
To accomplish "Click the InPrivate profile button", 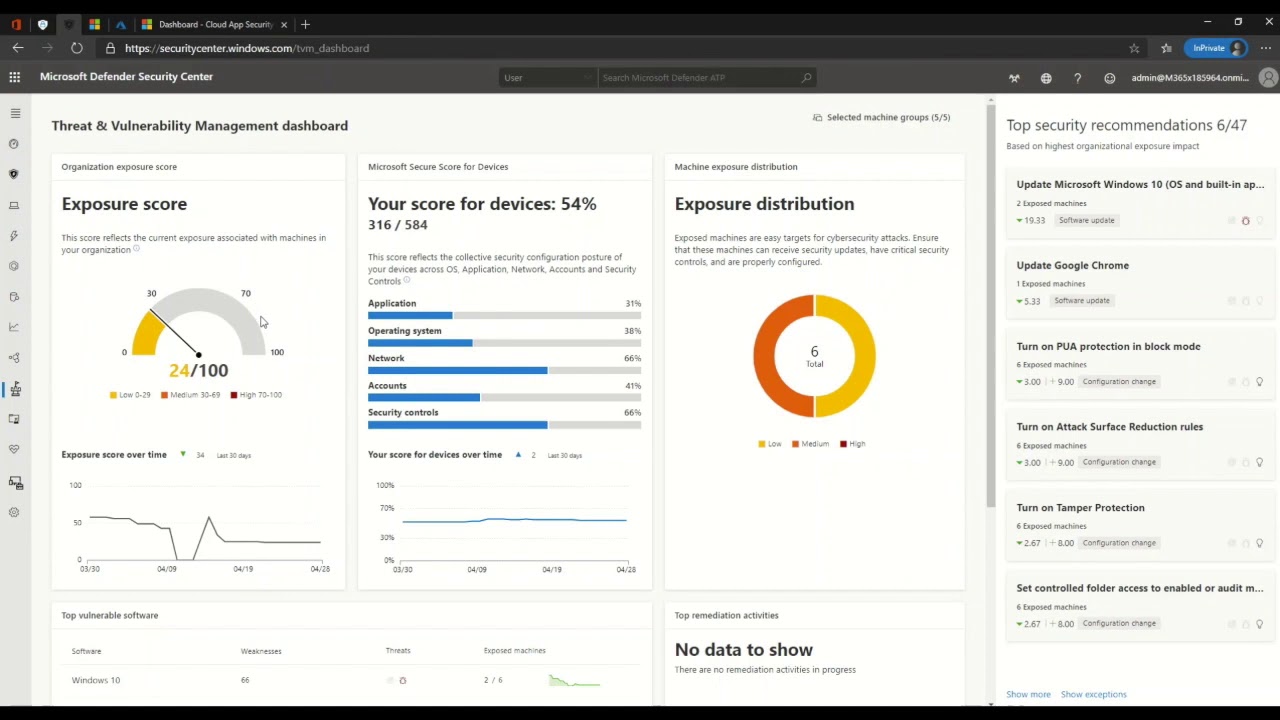I will coord(1217,48).
